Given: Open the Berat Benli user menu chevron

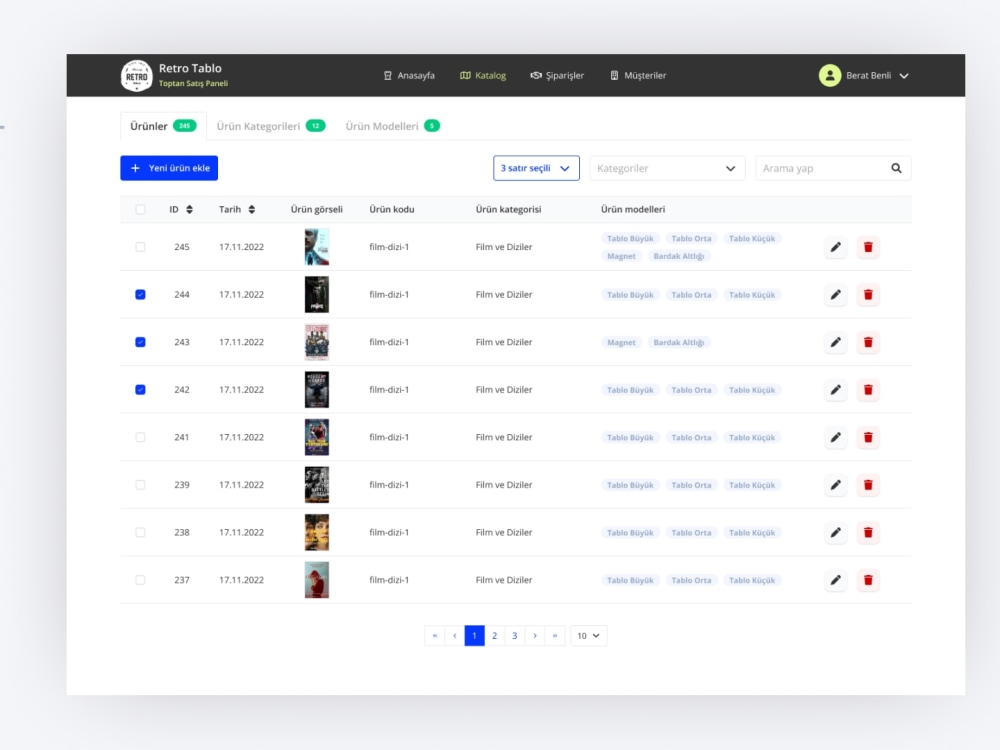Looking at the screenshot, I should click(x=904, y=76).
